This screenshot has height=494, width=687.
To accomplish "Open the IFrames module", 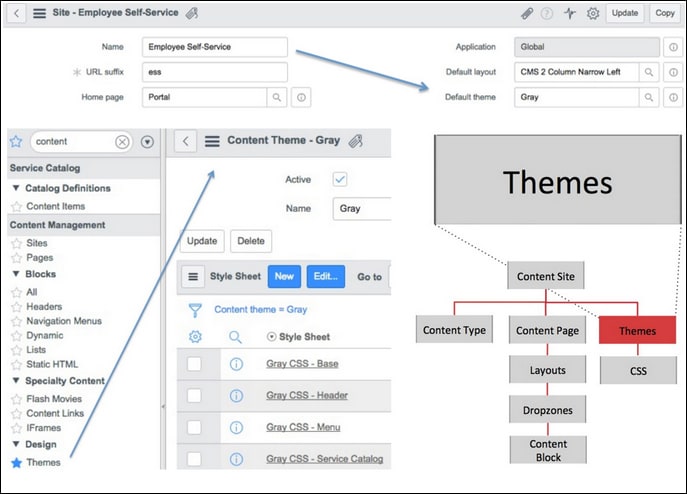I will coord(43,428).
